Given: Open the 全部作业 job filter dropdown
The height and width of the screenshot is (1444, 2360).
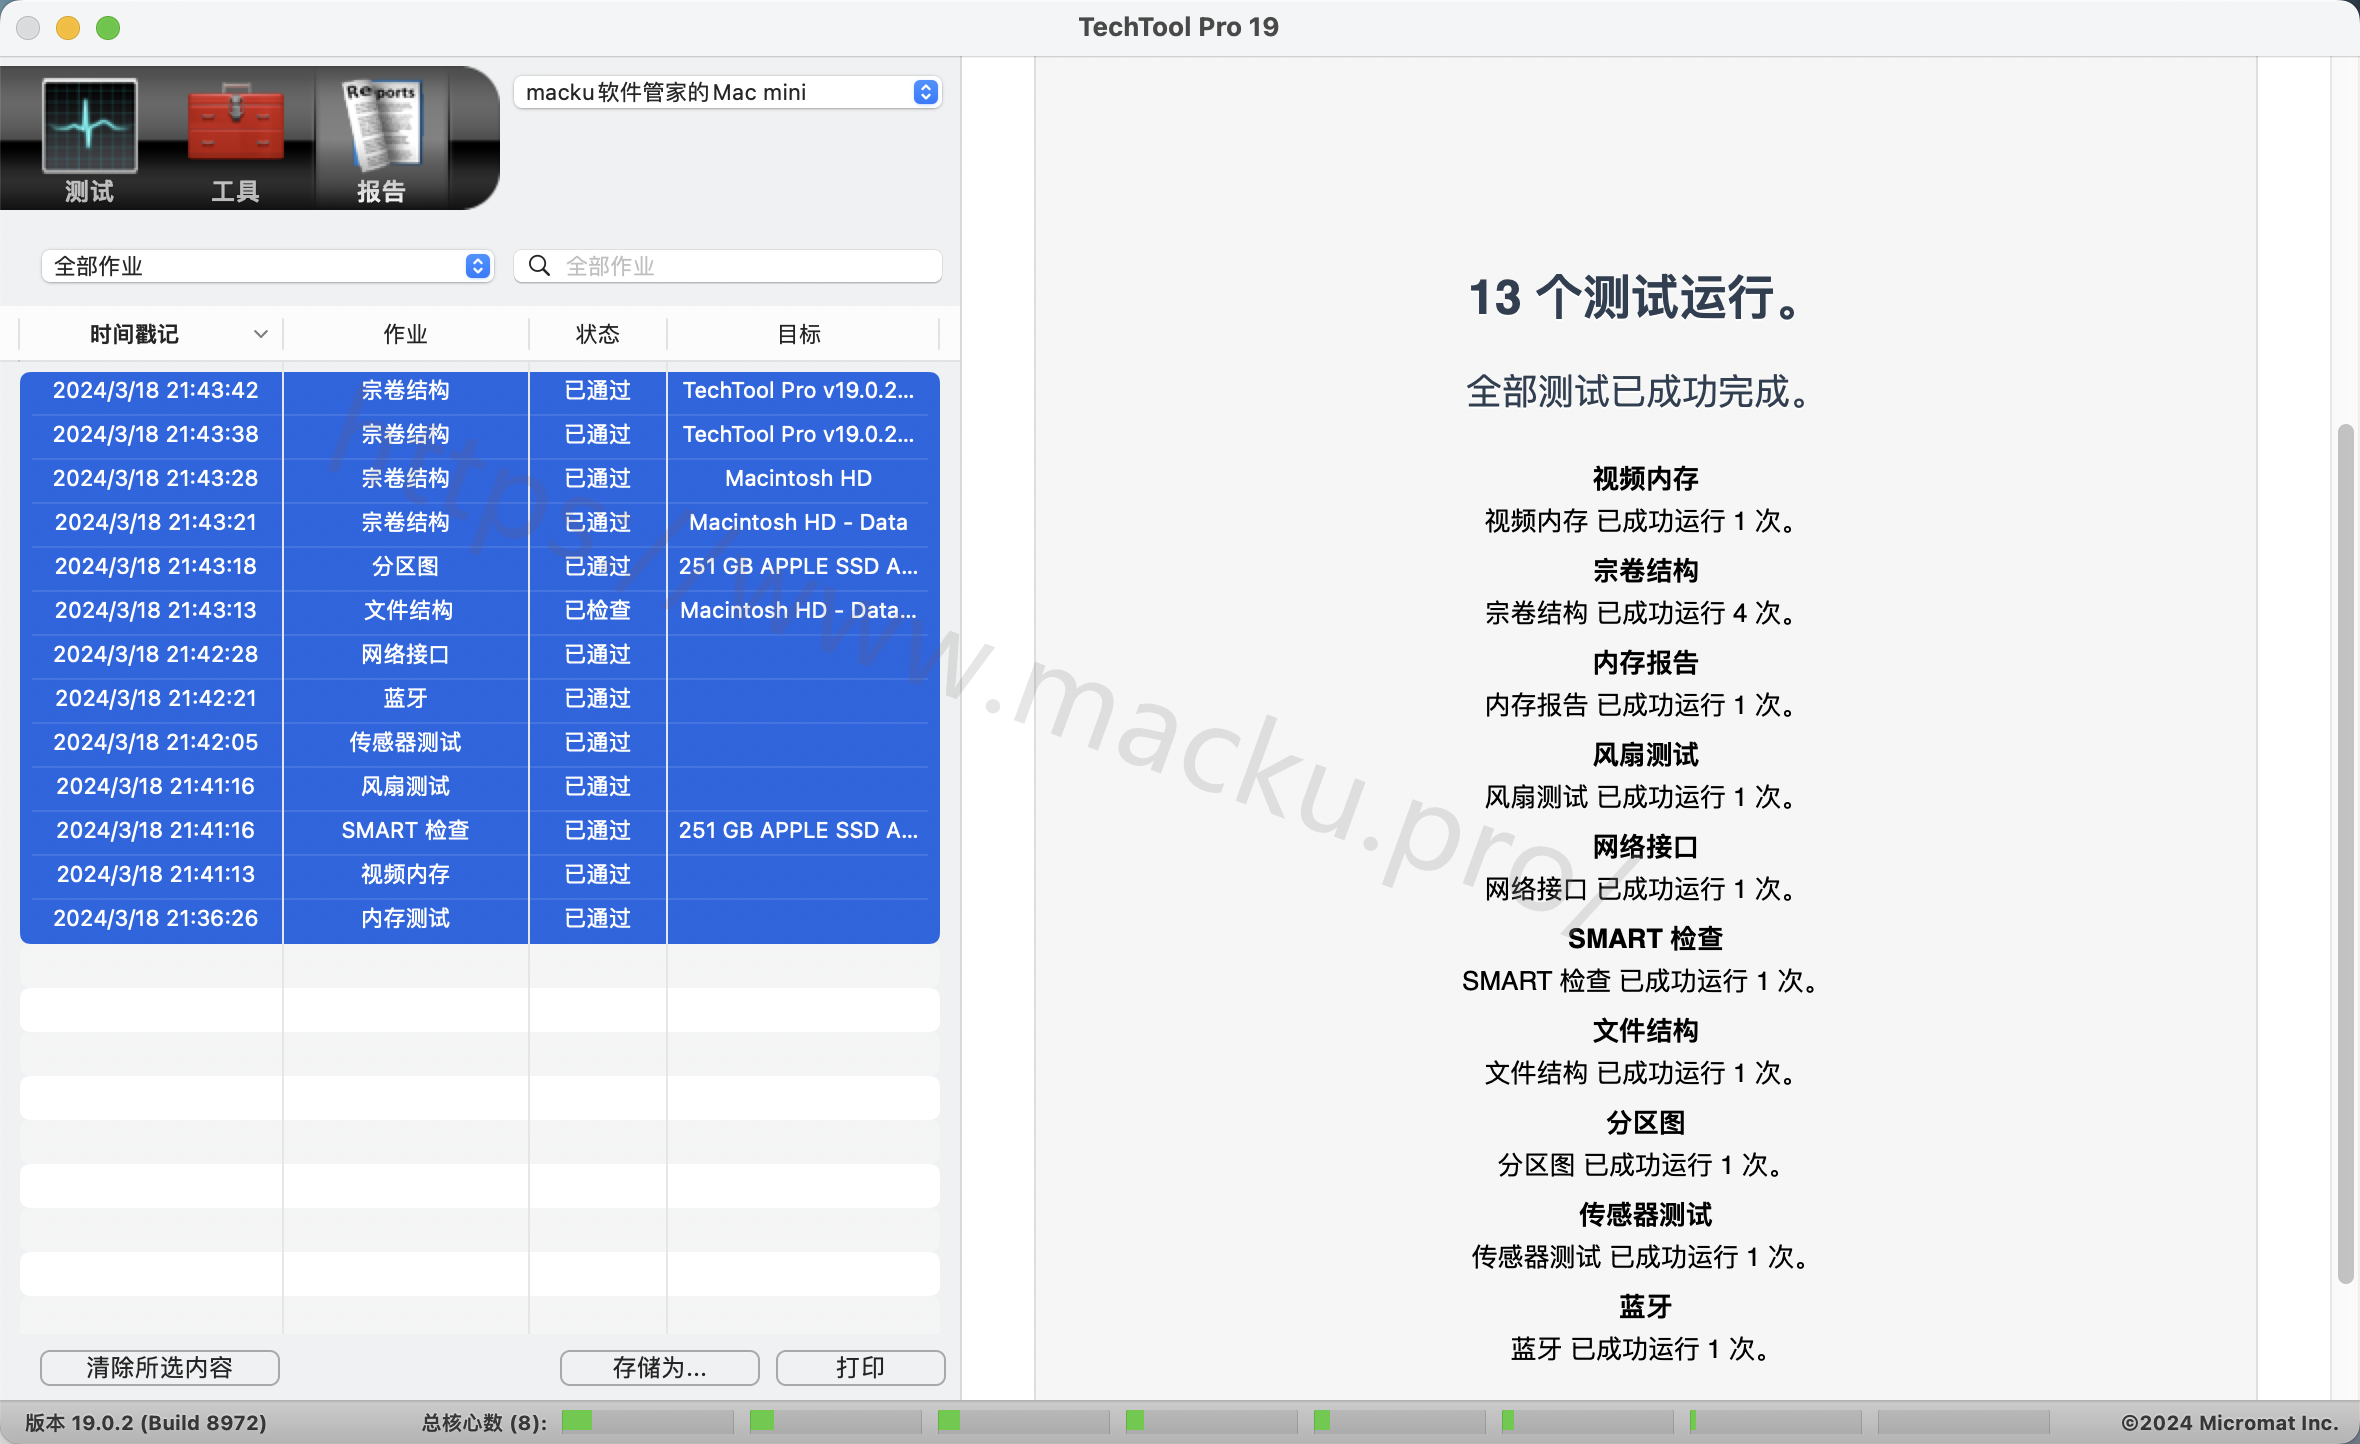Looking at the screenshot, I should (x=267, y=266).
